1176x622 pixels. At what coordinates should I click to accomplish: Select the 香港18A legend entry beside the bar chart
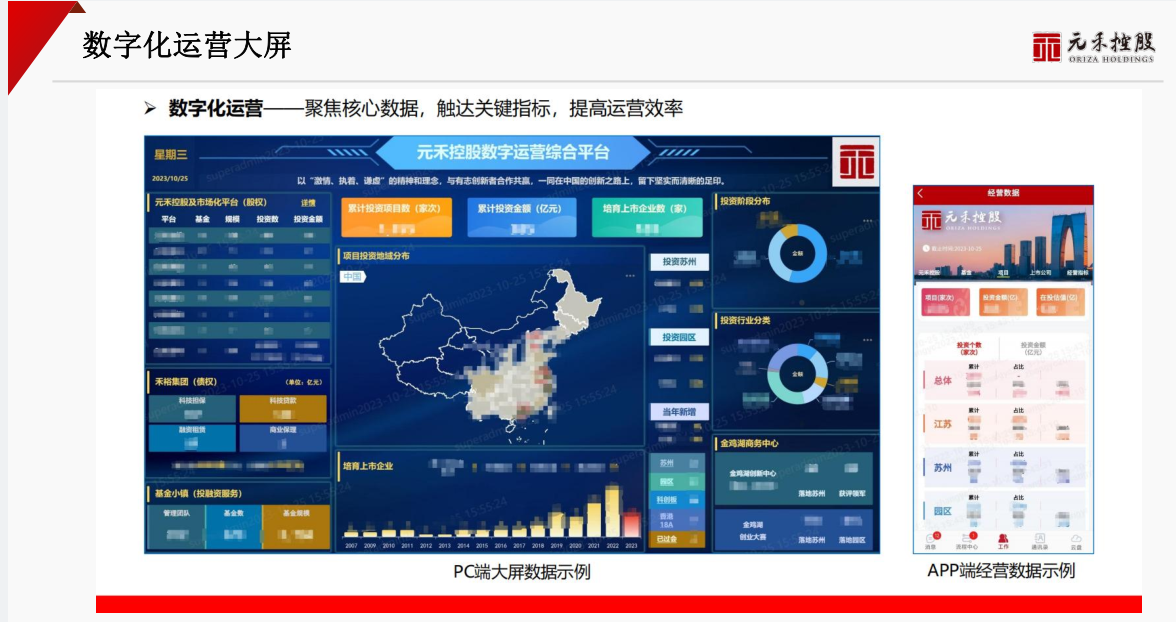tap(676, 520)
